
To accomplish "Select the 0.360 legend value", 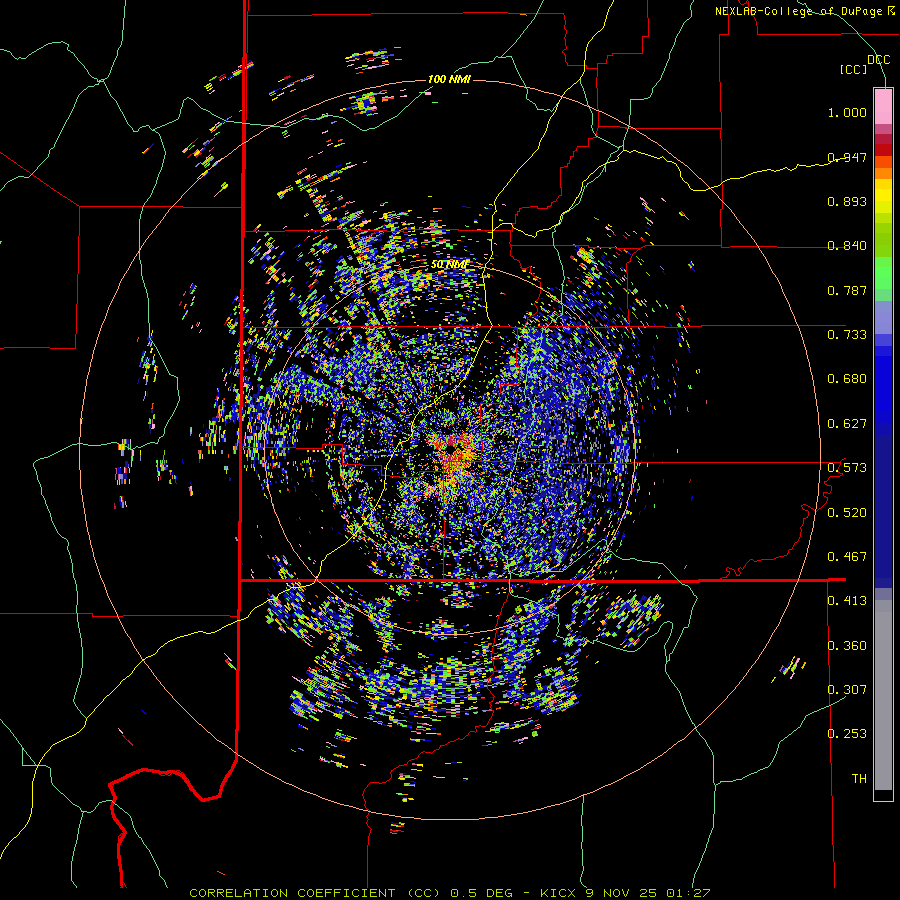I will pos(847,646).
